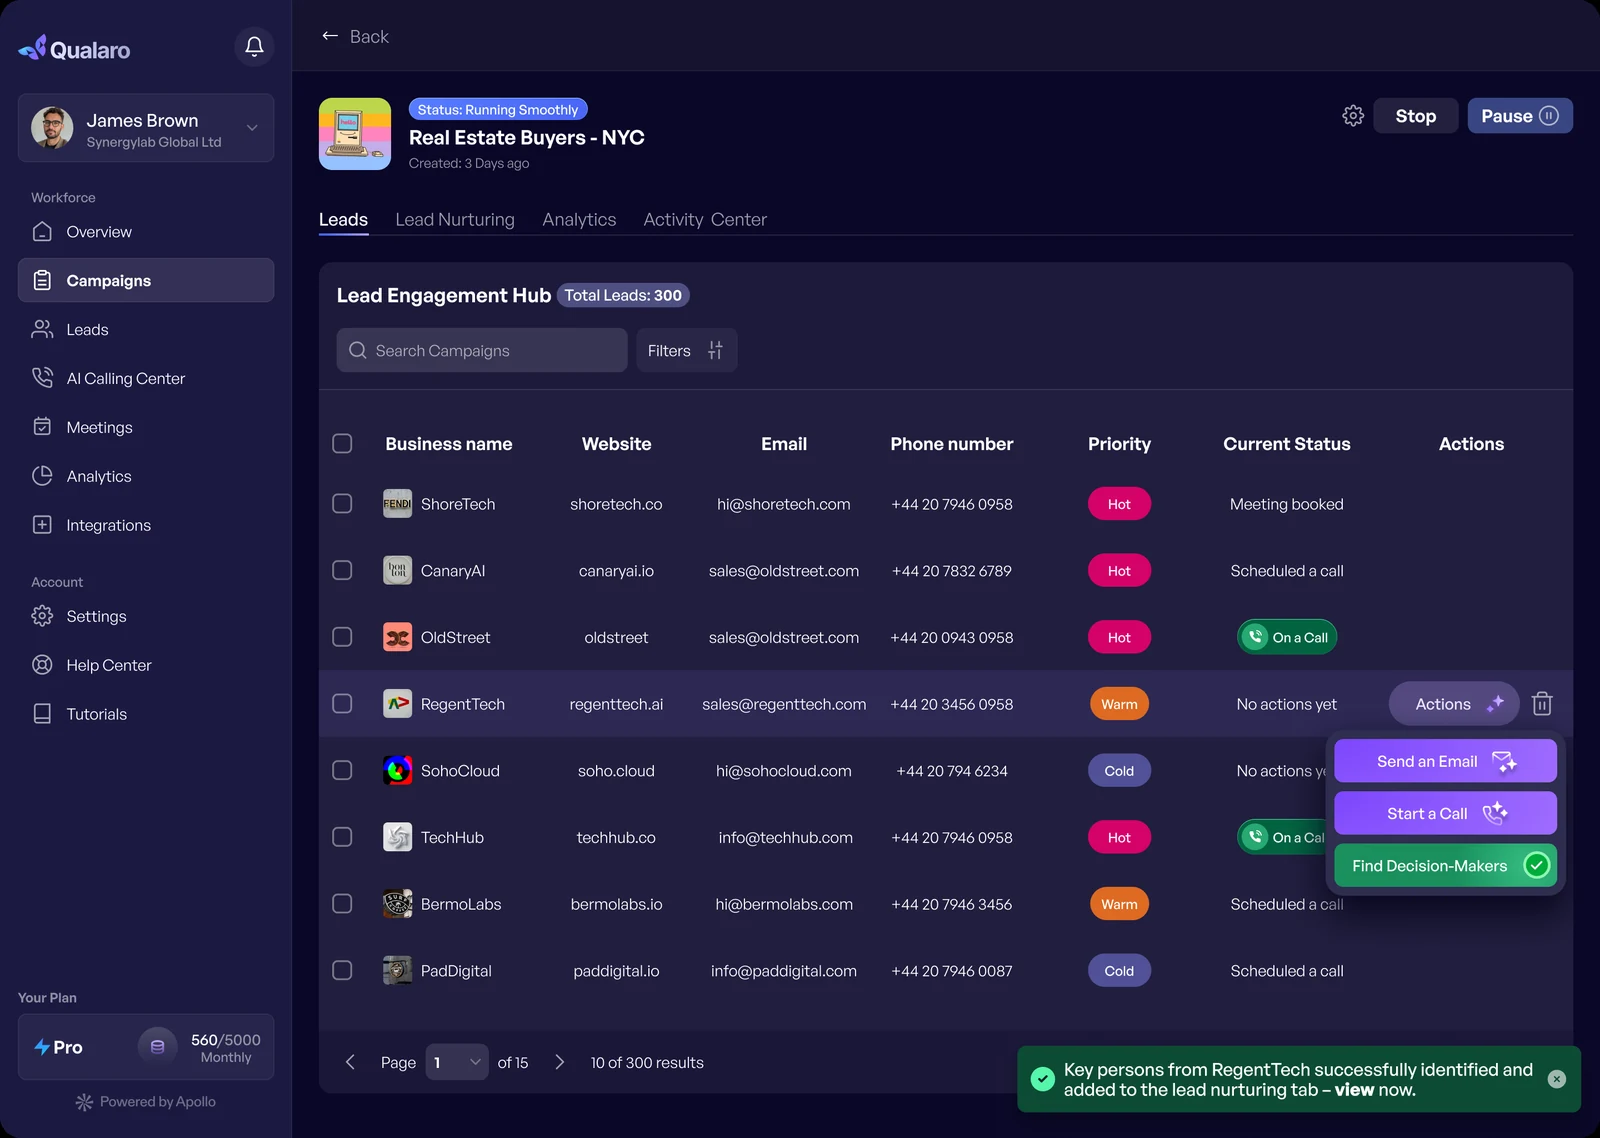
Task: Check the BermoLabs row checkbox
Action: pos(342,904)
